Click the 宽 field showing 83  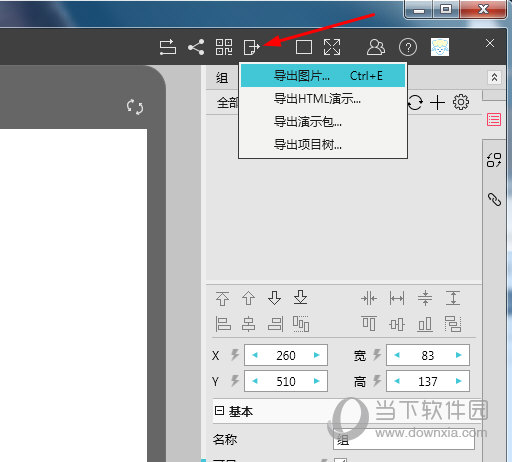pyautogui.click(x=428, y=355)
